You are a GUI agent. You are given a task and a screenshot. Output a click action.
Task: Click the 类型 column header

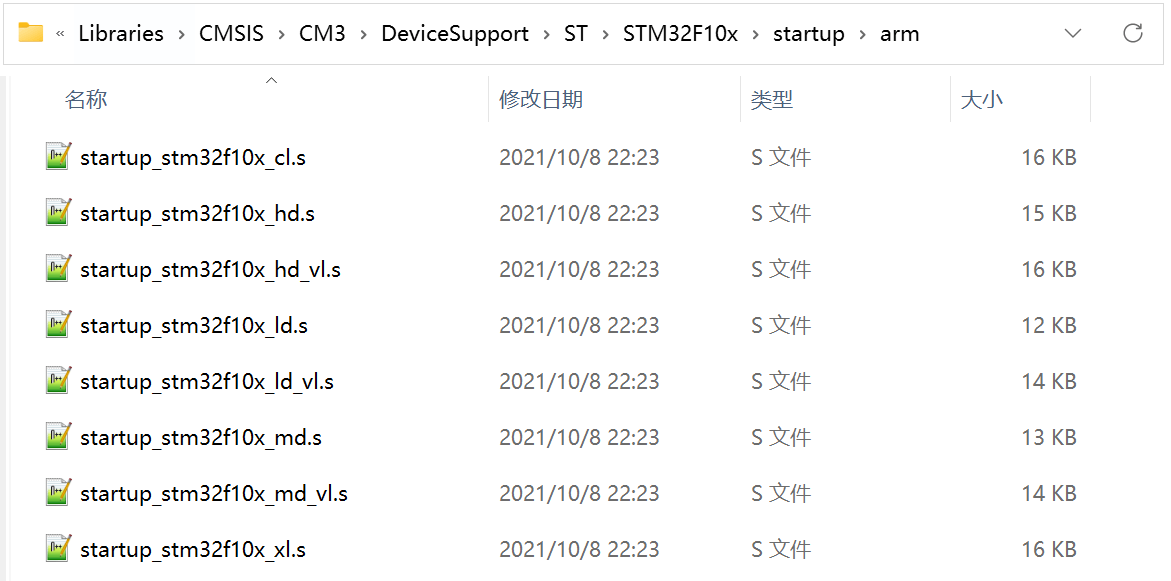click(x=772, y=100)
